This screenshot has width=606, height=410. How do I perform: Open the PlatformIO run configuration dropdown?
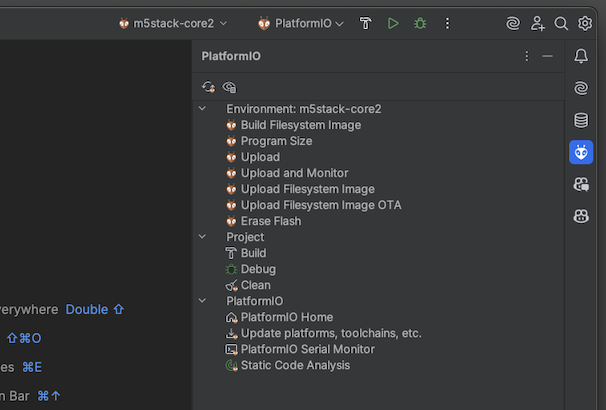[x=301, y=23]
